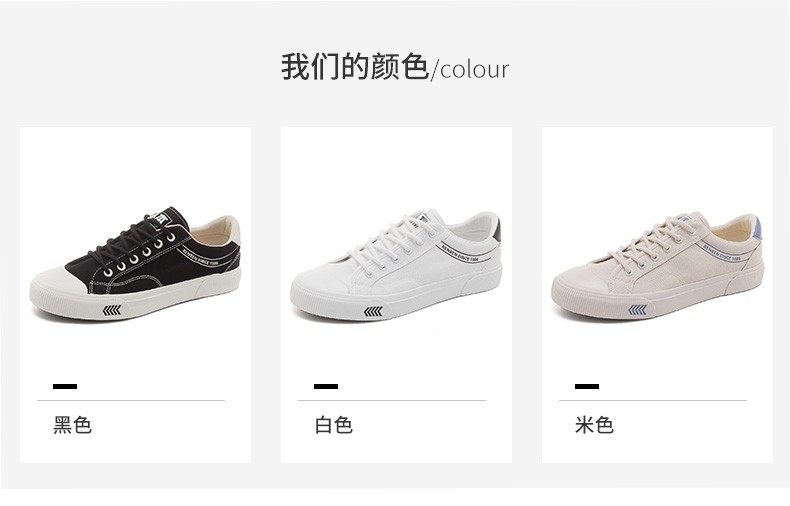Click the divider line above 白色
Screen dimensions: 790x506
(392, 401)
